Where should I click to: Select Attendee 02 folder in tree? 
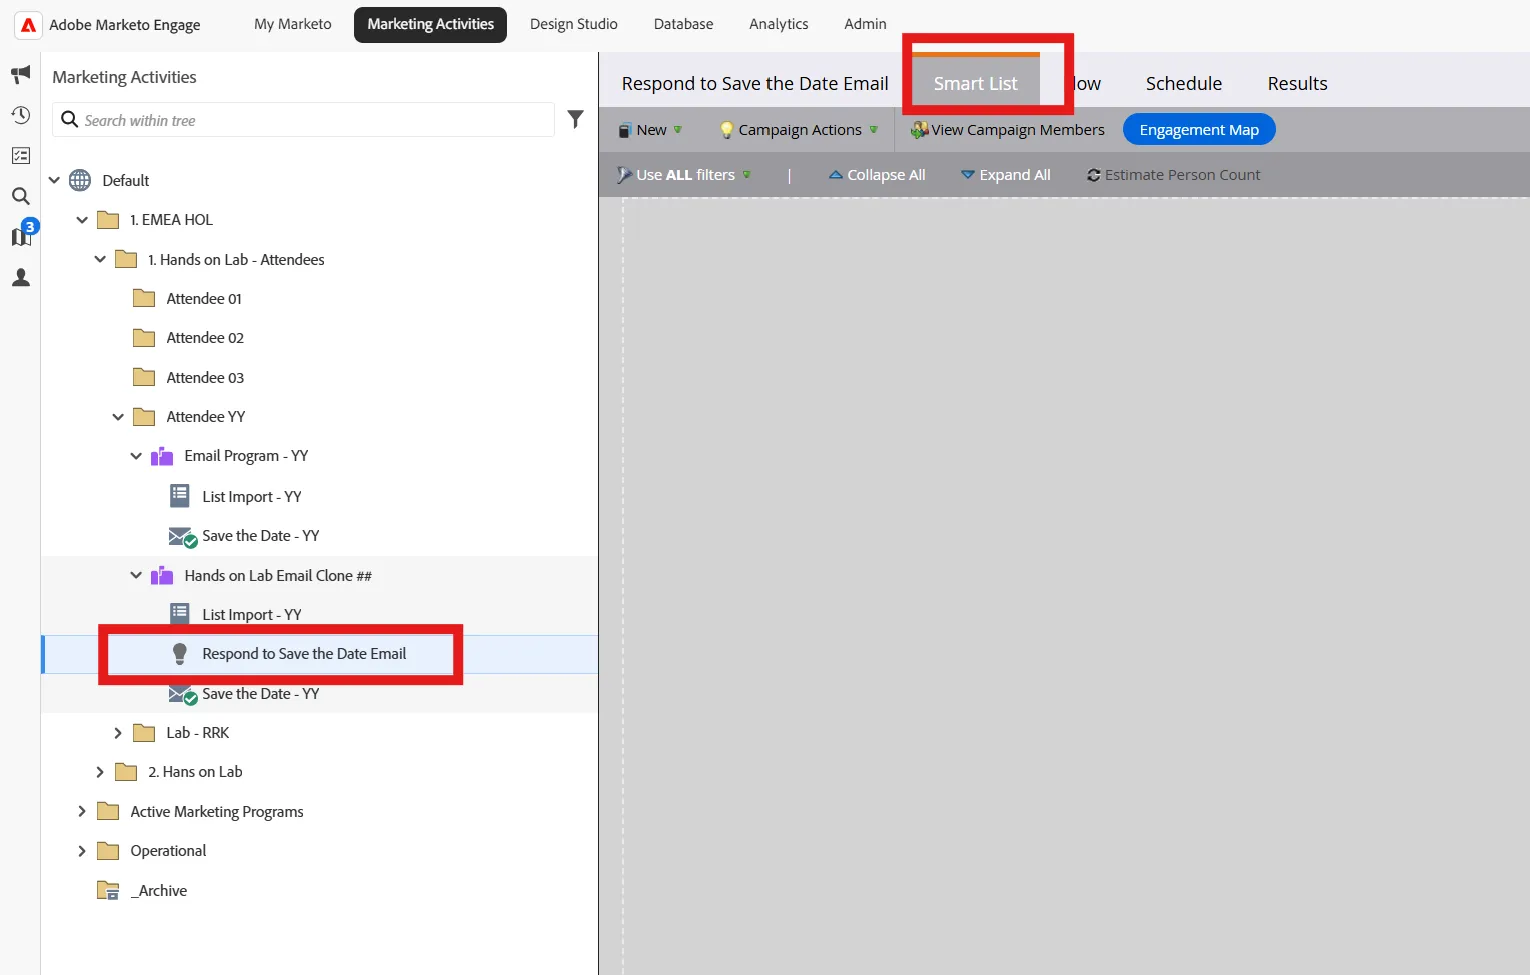[205, 338]
